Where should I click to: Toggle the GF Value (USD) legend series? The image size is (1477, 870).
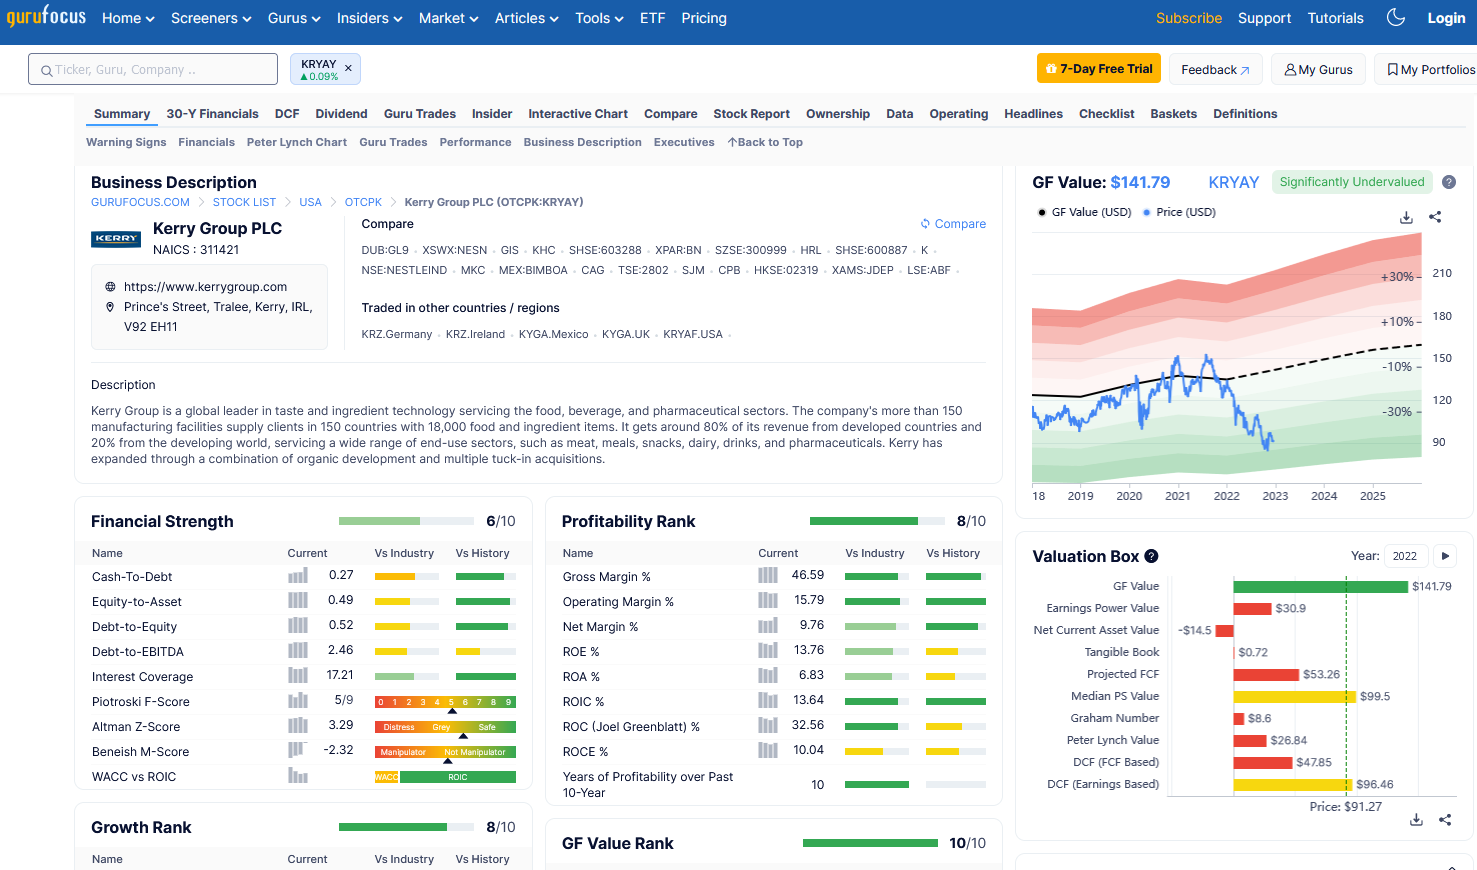(1085, 212)
